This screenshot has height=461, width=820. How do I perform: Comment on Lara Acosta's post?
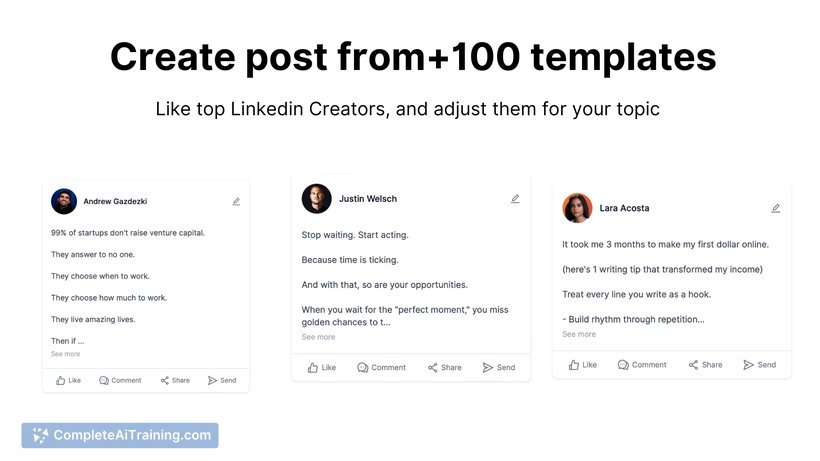coord(642,365)
